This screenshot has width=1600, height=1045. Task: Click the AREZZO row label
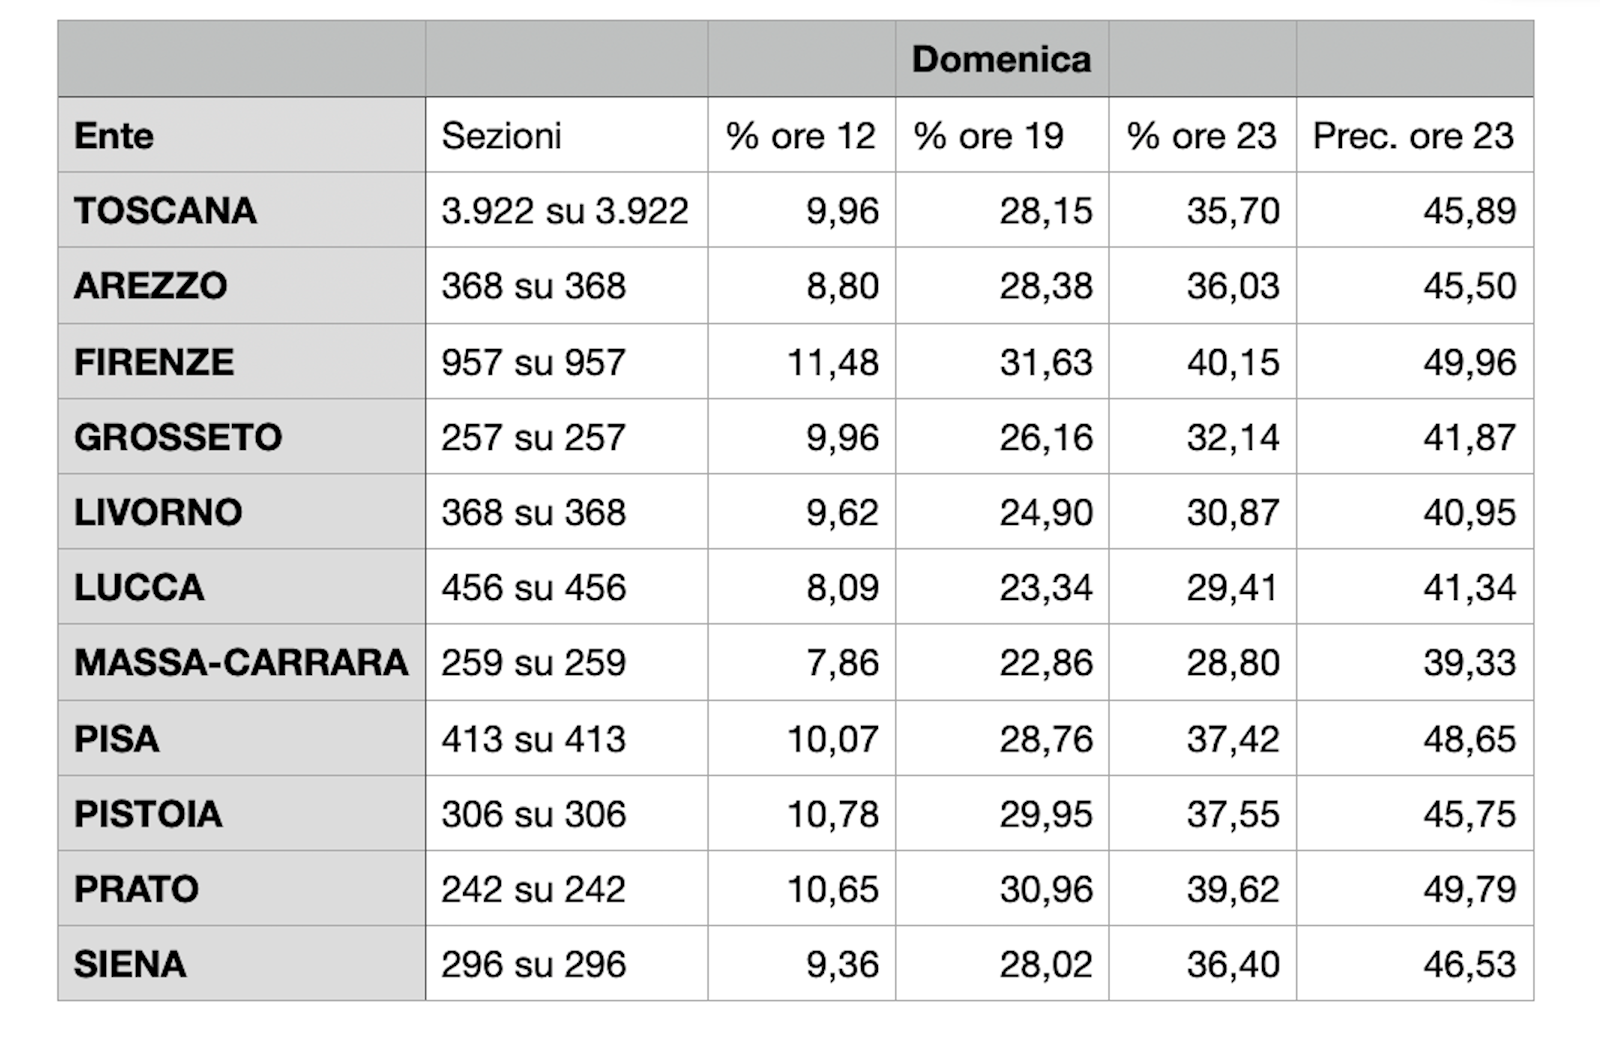coord(151,286)
